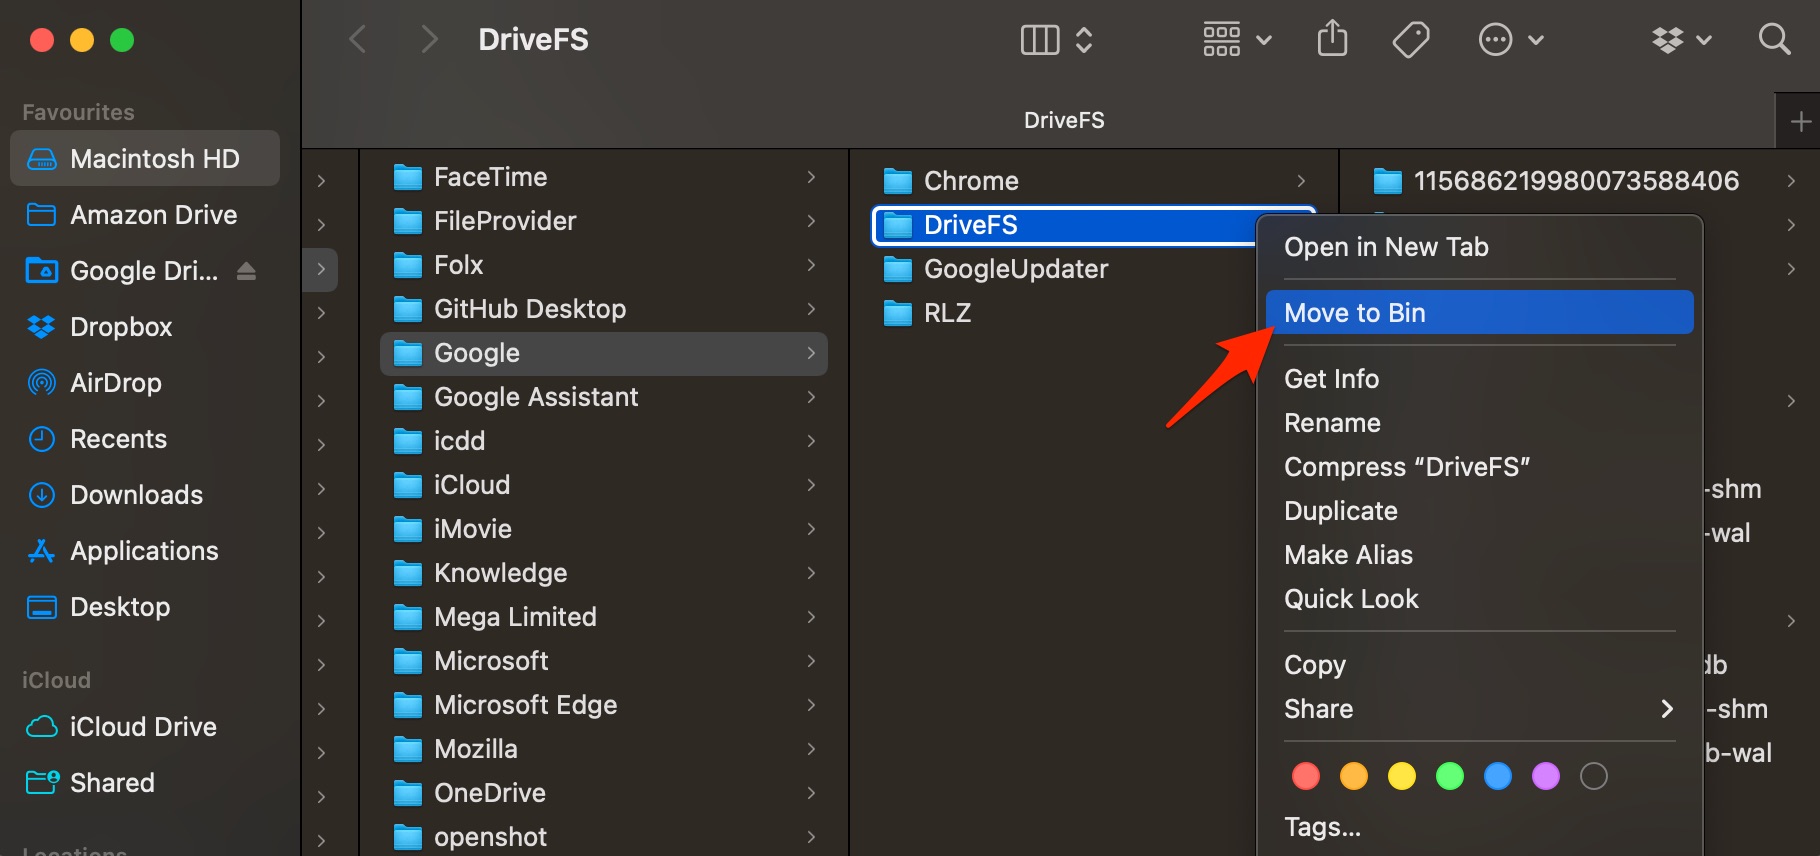The height and width of the screenshot is (856, 1820).
Task: Apply the purple tag color
Action: [x=1546, y=776]
